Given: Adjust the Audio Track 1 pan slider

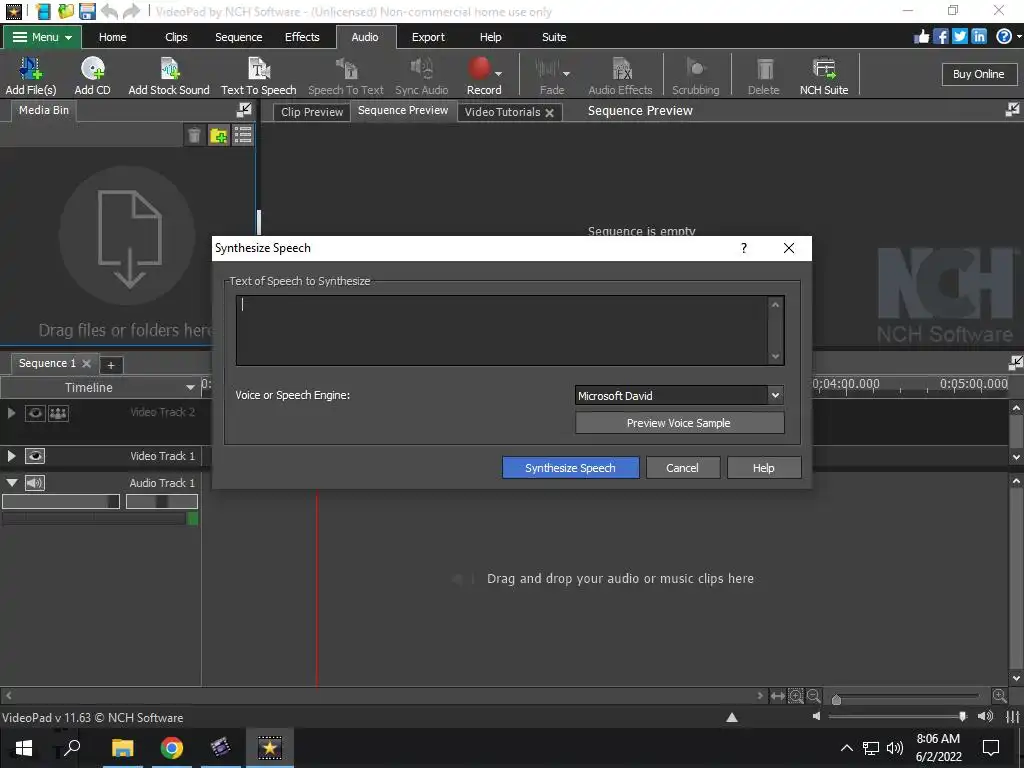Looking at the screenshot, I should tap(162, 502).
